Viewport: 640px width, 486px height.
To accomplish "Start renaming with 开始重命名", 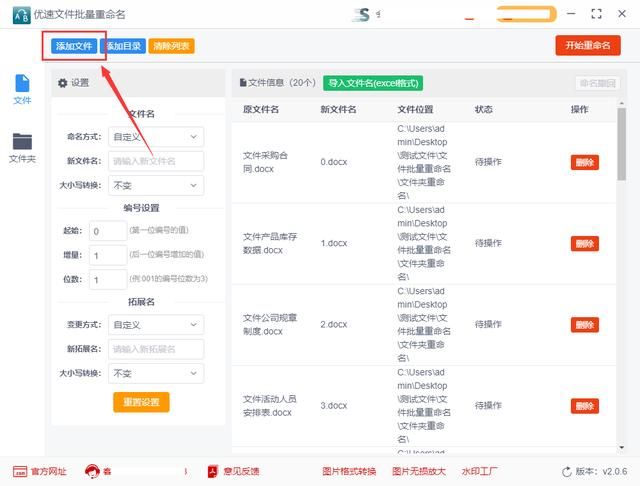I will (x=588, y=45).
